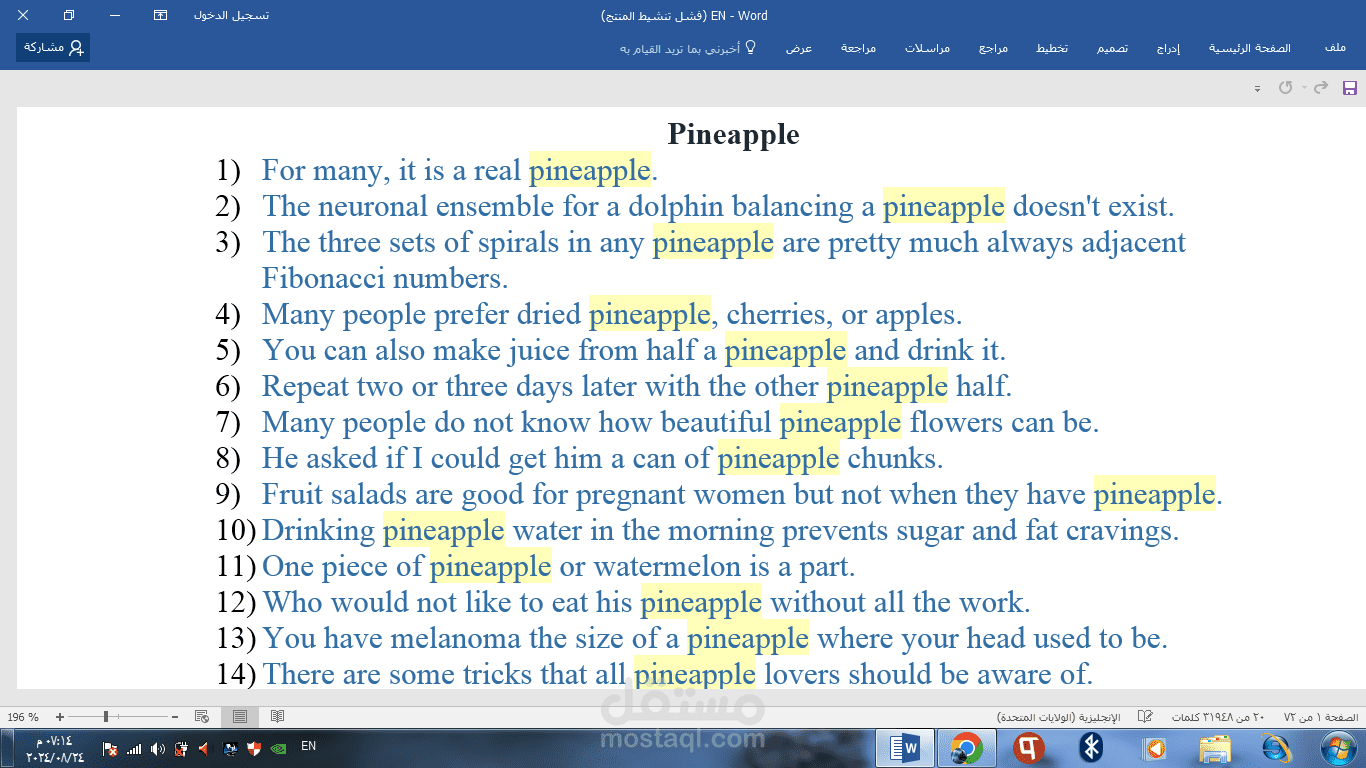Click the zoom out minus button
The height and width of the screenshot is (768, 1366).
pyautogui.click(x=175, y=717)
